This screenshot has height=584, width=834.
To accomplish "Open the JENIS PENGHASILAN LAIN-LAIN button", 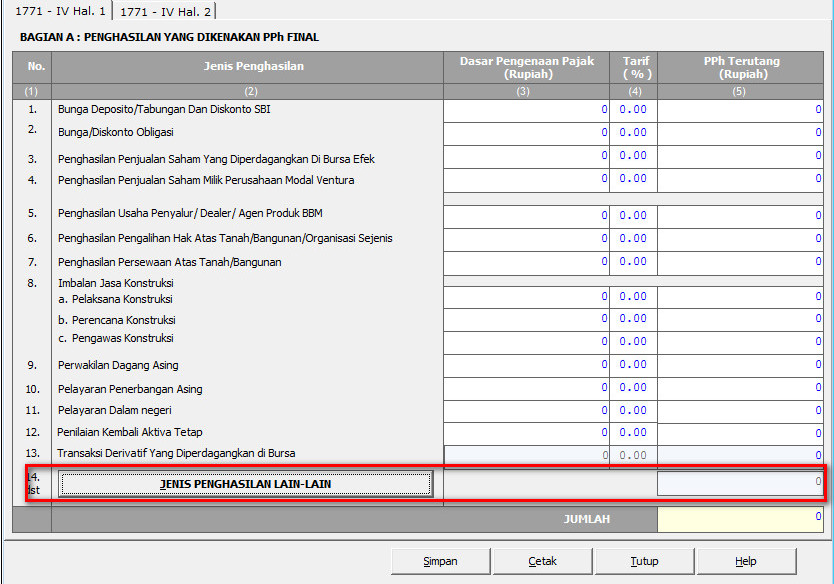I will pos(245,484).
